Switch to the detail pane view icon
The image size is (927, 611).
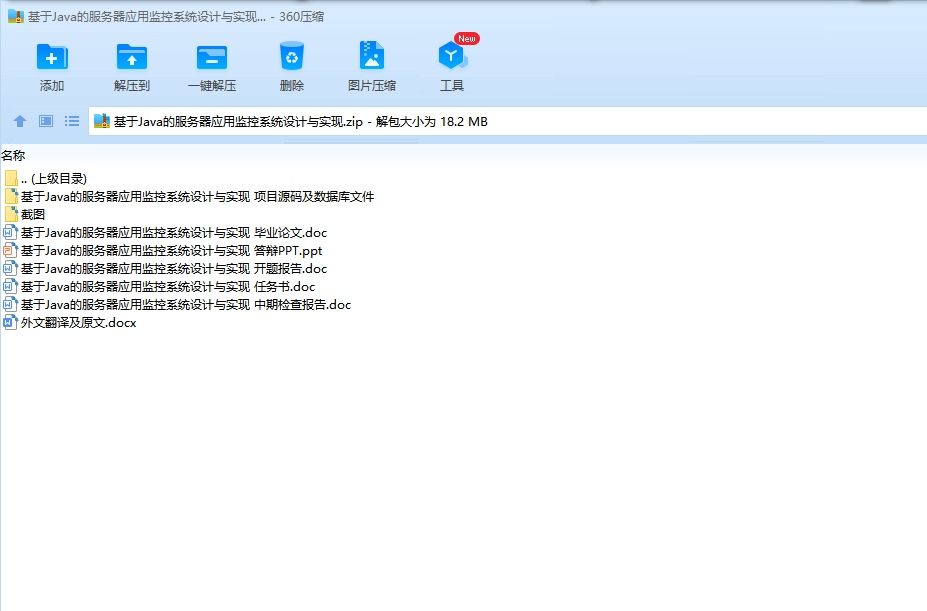(x=46, y=121)
